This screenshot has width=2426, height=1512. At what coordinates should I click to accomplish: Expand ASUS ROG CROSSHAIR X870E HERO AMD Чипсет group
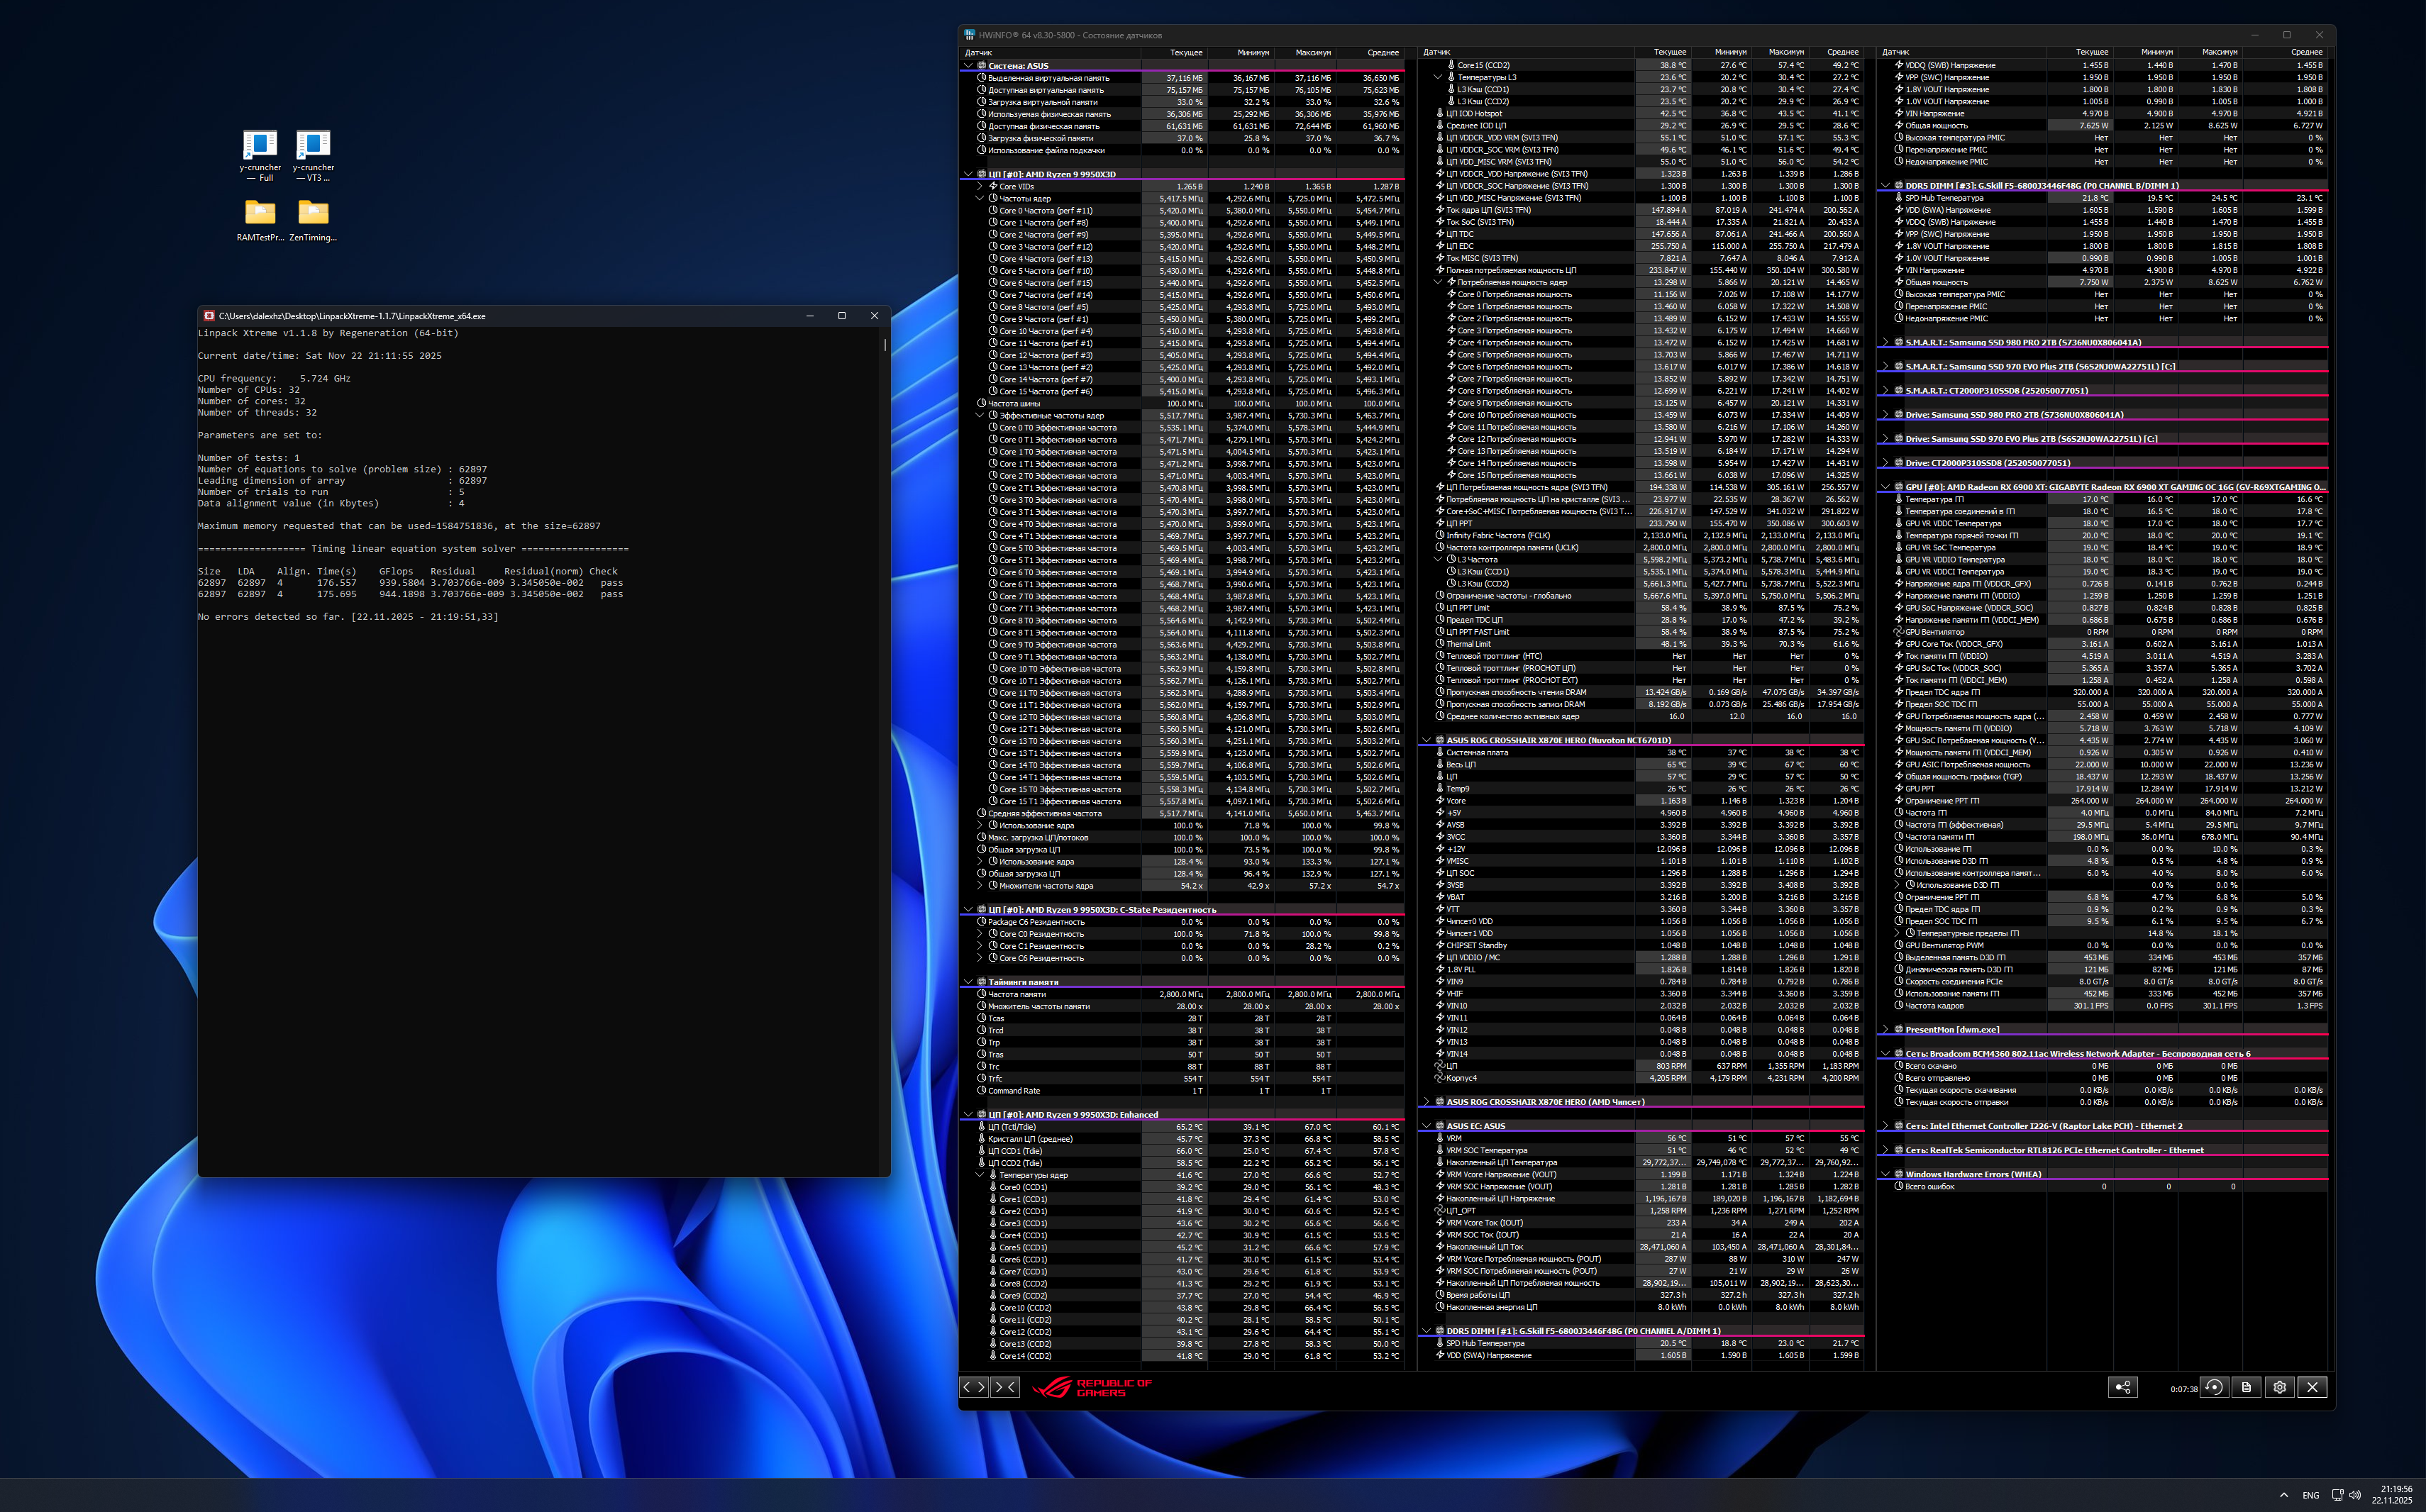(1426, 1102)
